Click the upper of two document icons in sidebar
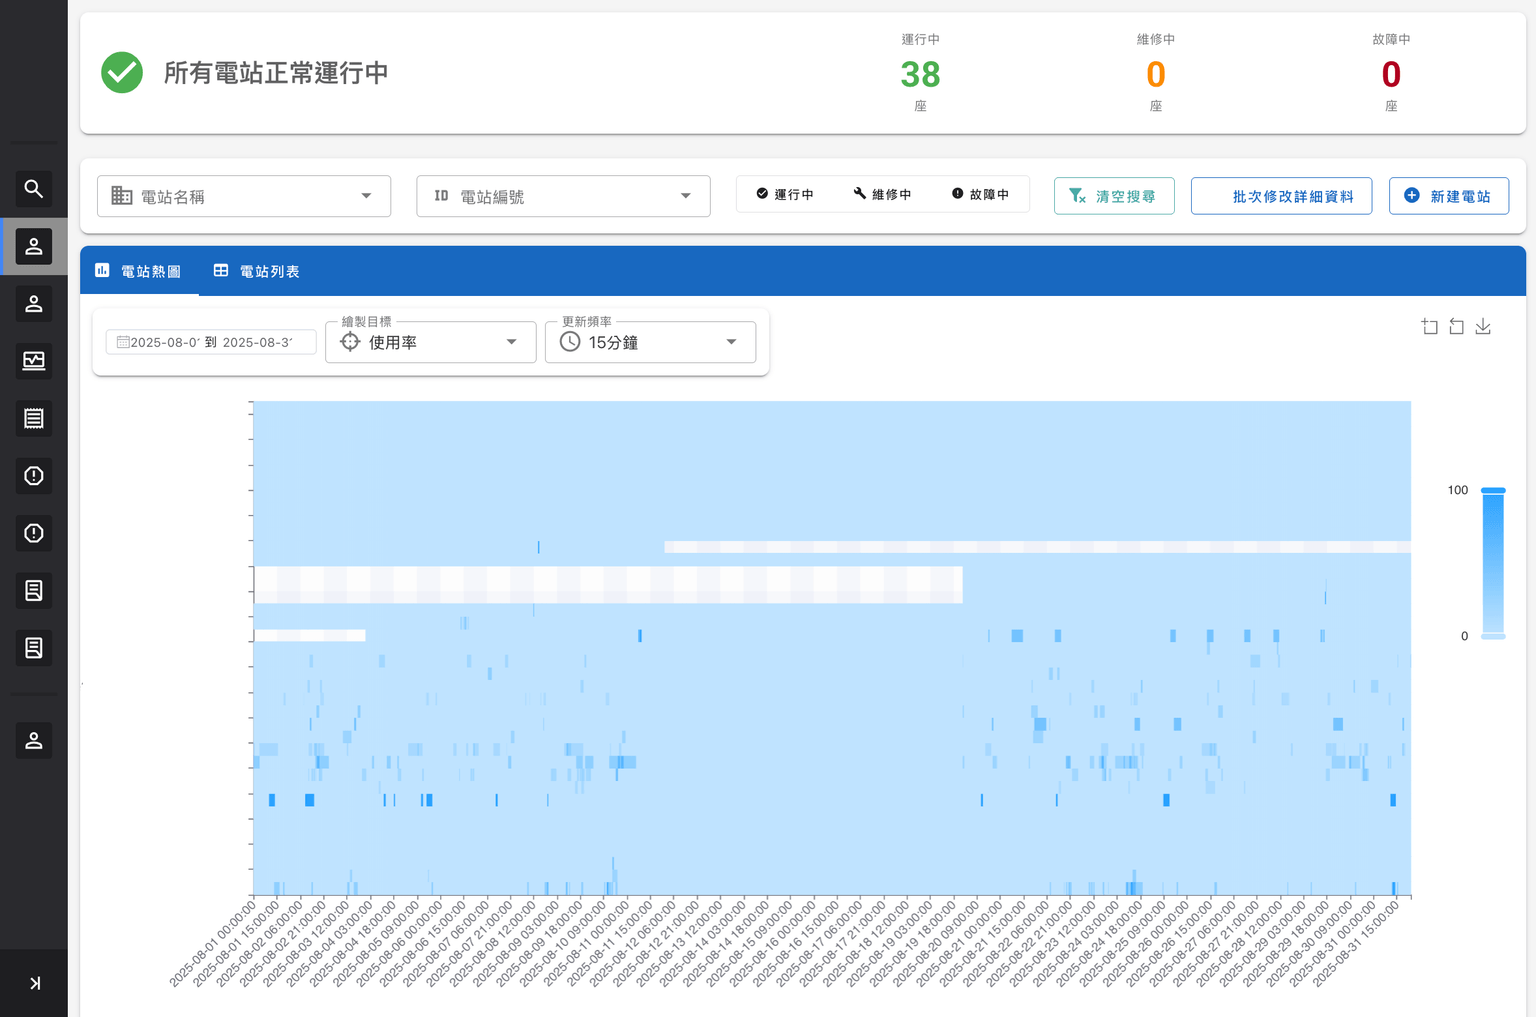 [x=33, y=590]
